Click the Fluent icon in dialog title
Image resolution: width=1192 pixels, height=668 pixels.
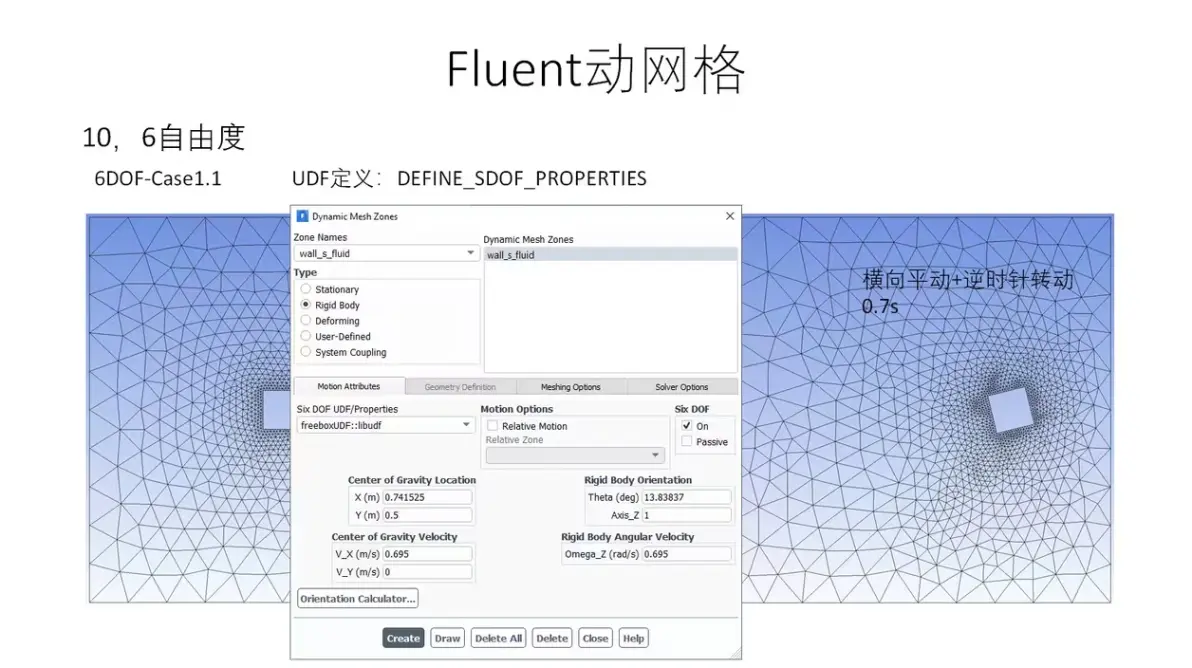[x=302, y=217]
